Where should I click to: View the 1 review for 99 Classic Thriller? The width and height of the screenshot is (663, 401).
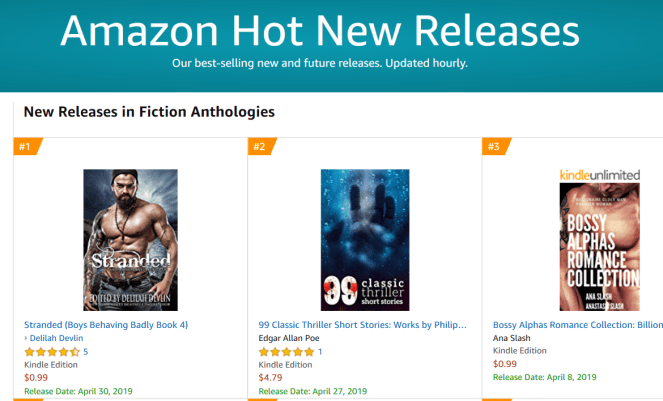320,352
